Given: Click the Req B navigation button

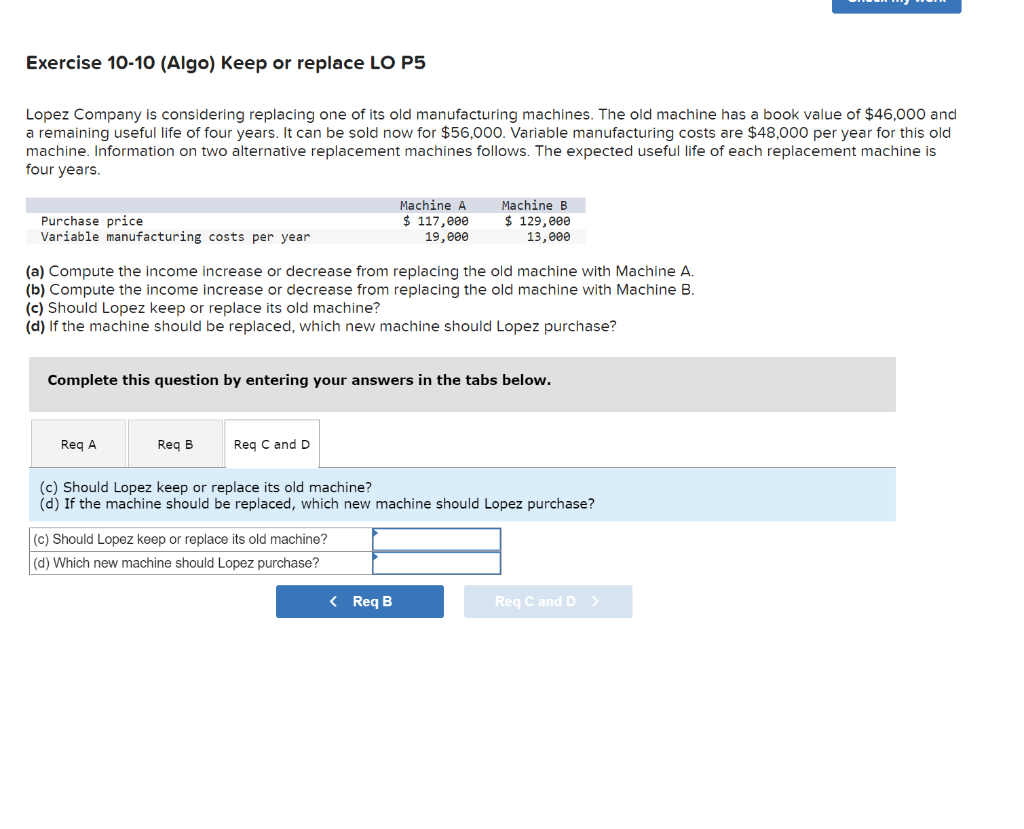Looking at the screenshot, I should click(359, 601).
